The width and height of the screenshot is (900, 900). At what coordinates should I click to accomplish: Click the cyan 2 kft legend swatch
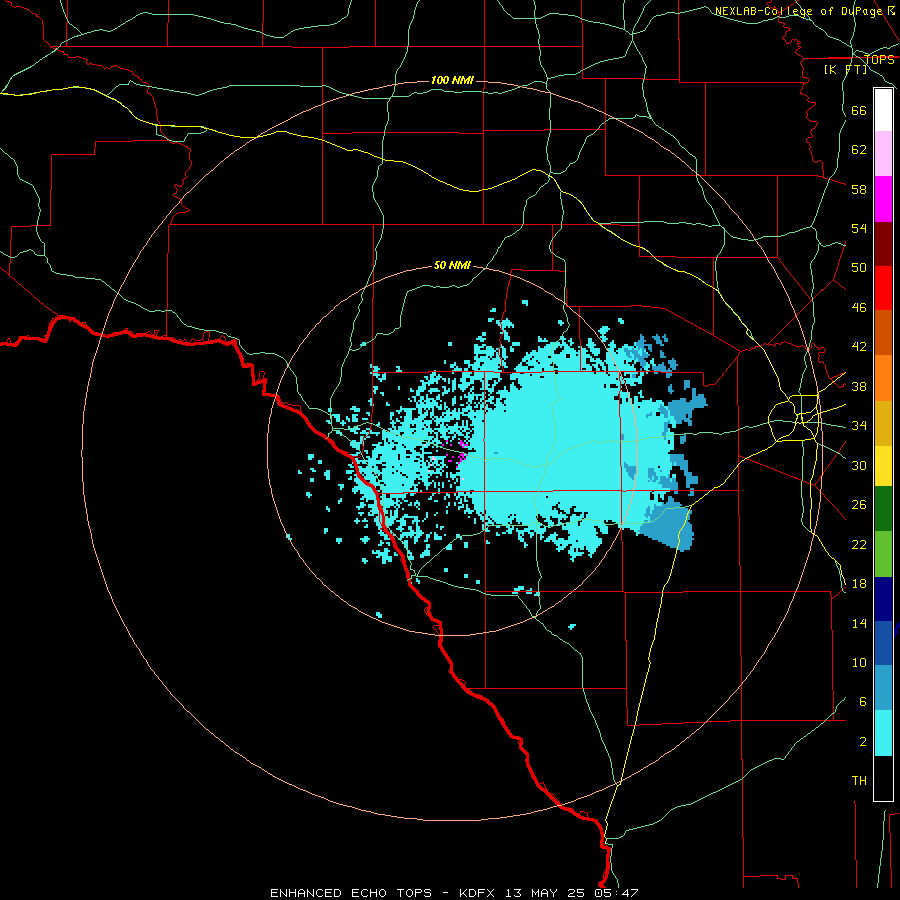pyautogui.click(x=883, y=733)
